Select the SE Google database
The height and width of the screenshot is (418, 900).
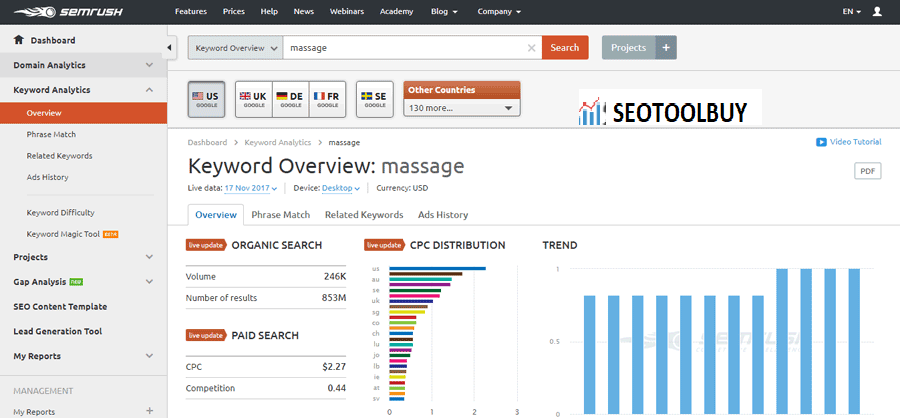click(375, 99)
